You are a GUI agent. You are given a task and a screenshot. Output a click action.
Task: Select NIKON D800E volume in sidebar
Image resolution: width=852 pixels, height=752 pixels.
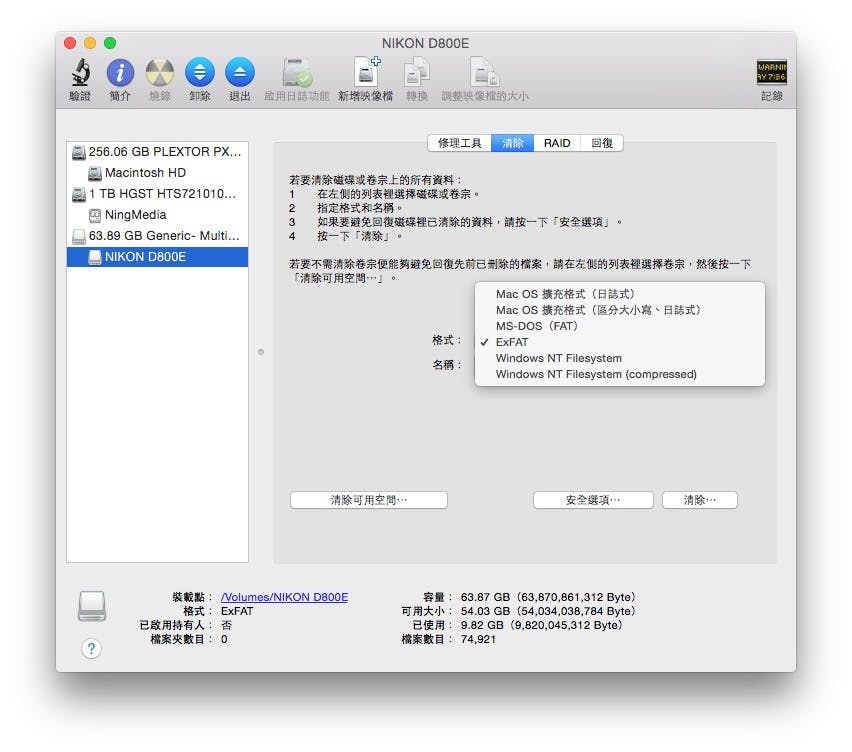click(158, 257)
